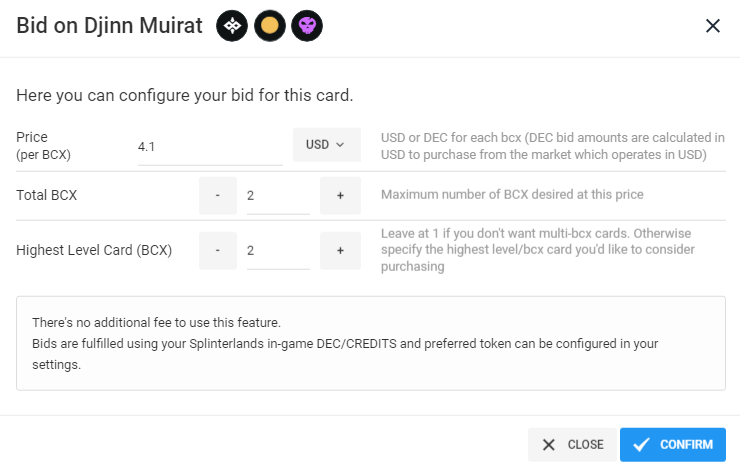Click into the Total BCX value field
The height and width of the screenshot is (469, 740).
click(x=278, y=196)
